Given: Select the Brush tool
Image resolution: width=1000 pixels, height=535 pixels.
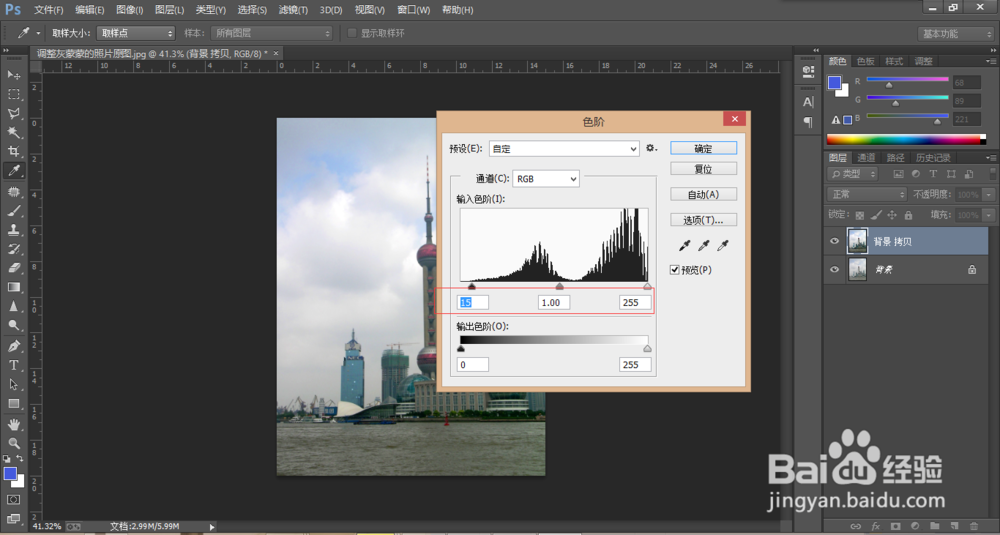Looking at the screenshot, I should [x=13, y=211].
